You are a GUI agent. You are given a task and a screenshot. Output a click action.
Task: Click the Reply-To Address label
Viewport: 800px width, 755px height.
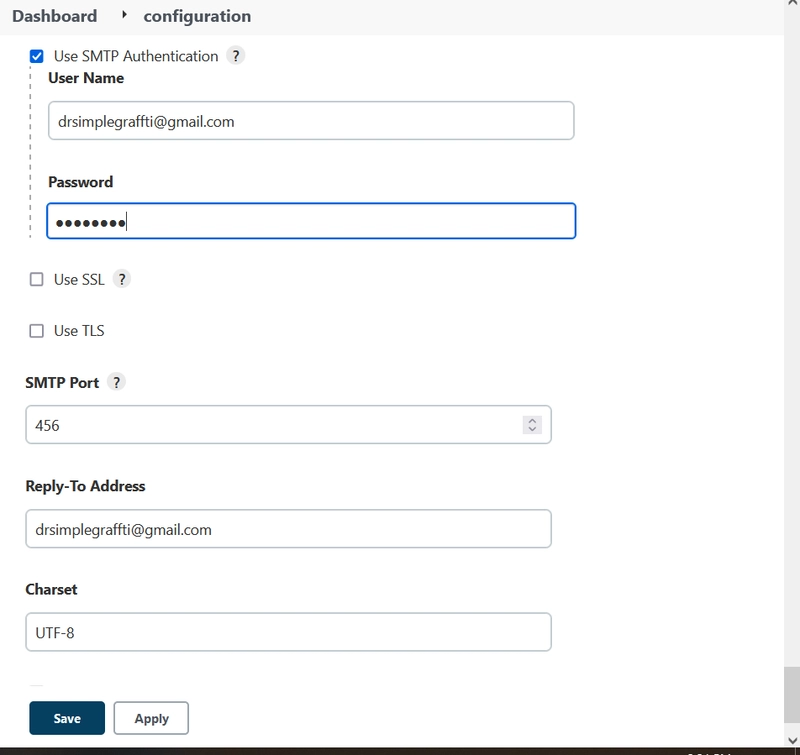click(x=85, y=486)
